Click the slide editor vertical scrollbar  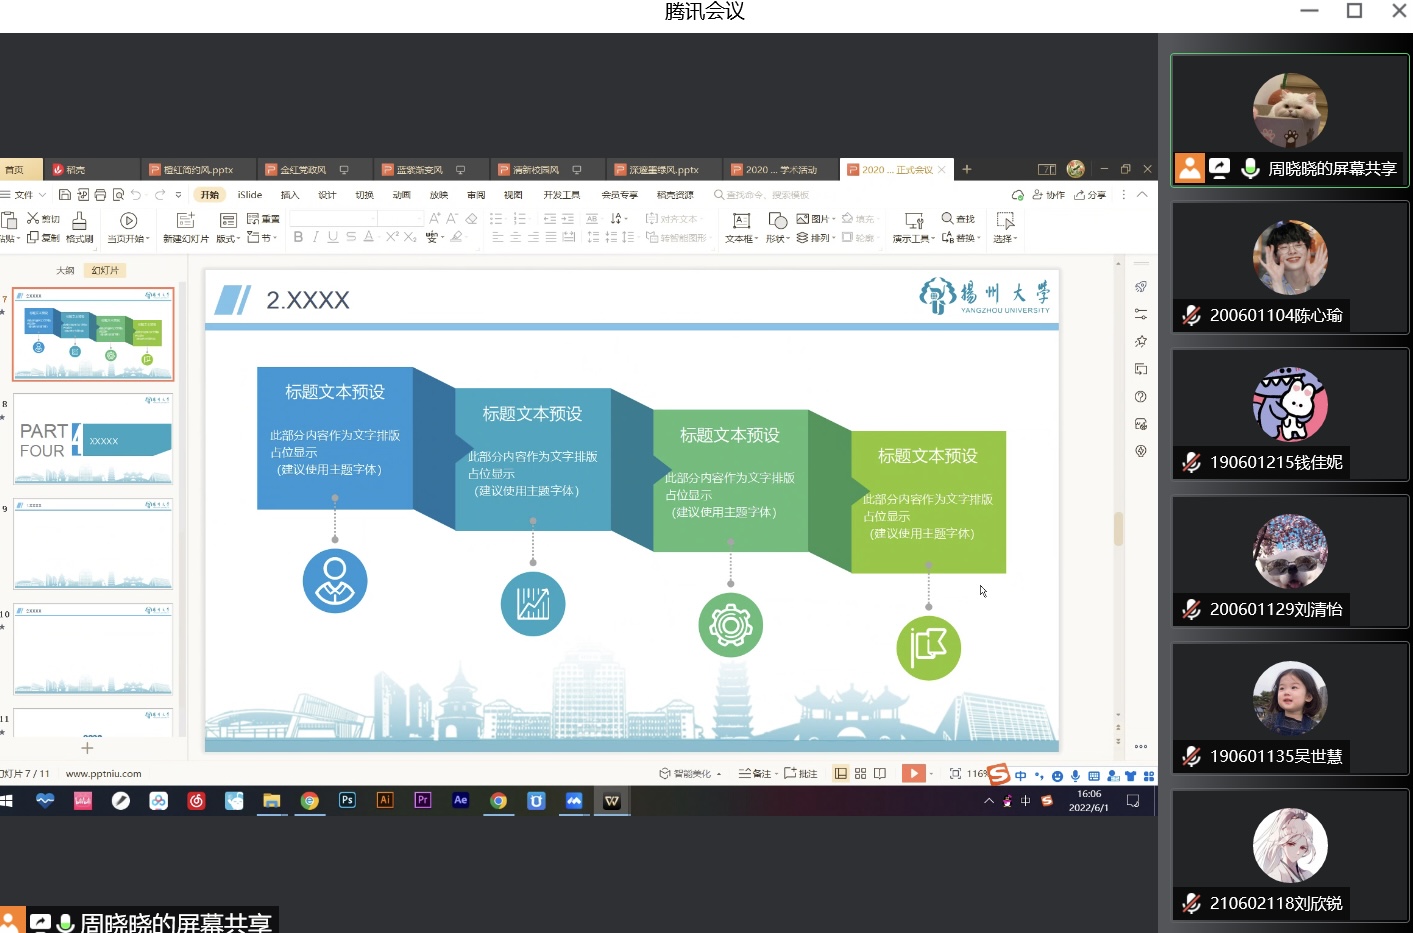click(1118, 528)
